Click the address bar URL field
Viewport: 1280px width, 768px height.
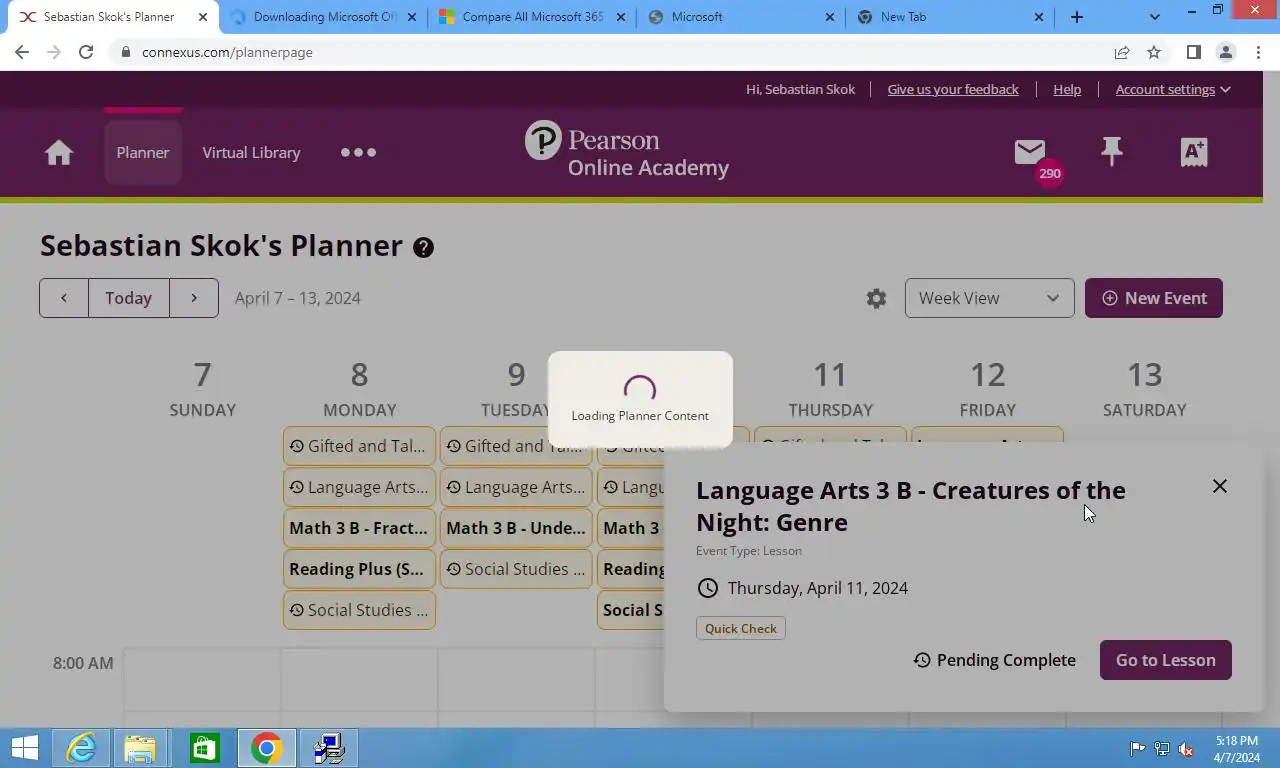[x=610, y=52]
